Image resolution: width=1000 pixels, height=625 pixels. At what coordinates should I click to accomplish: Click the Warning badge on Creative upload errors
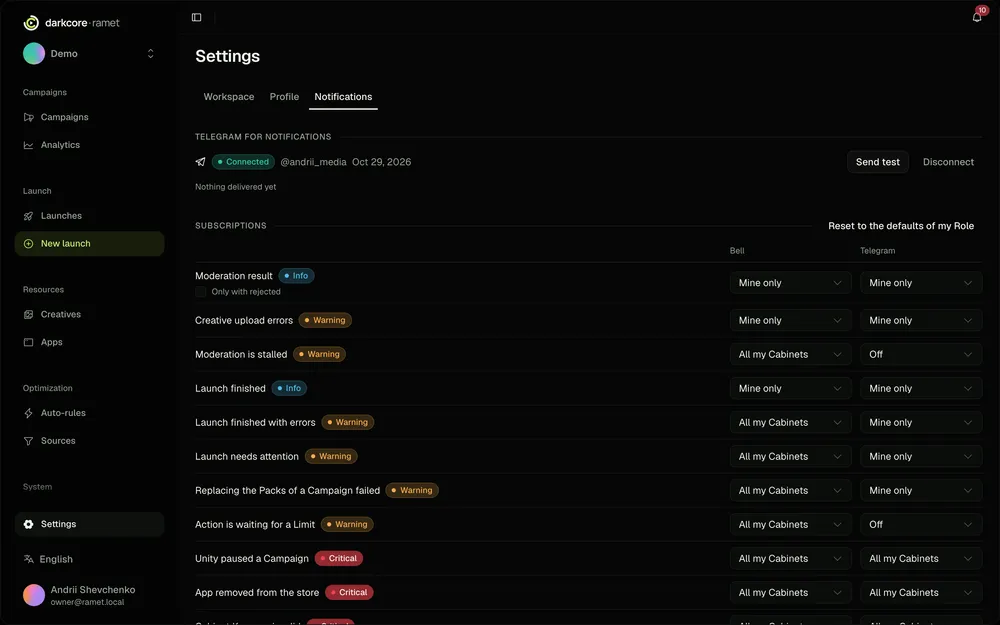325,320
